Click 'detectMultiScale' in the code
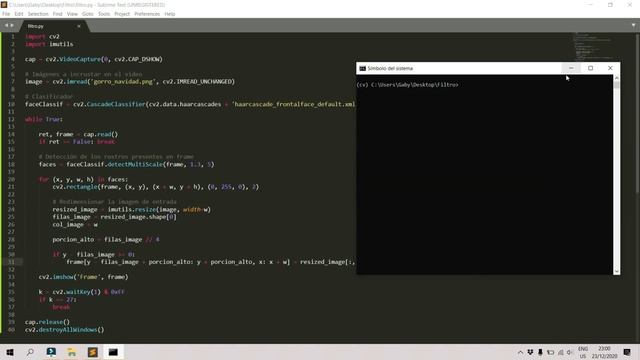Image resolution: width=640 pixels, height=360 pixels. pos(135,164)
